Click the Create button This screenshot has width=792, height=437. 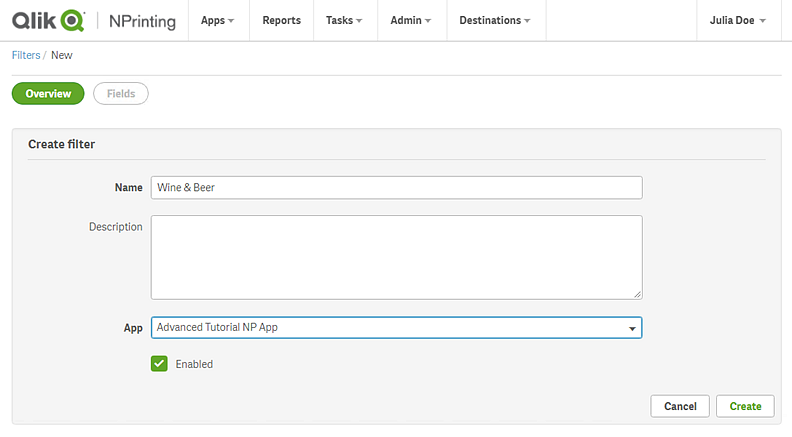745,406
